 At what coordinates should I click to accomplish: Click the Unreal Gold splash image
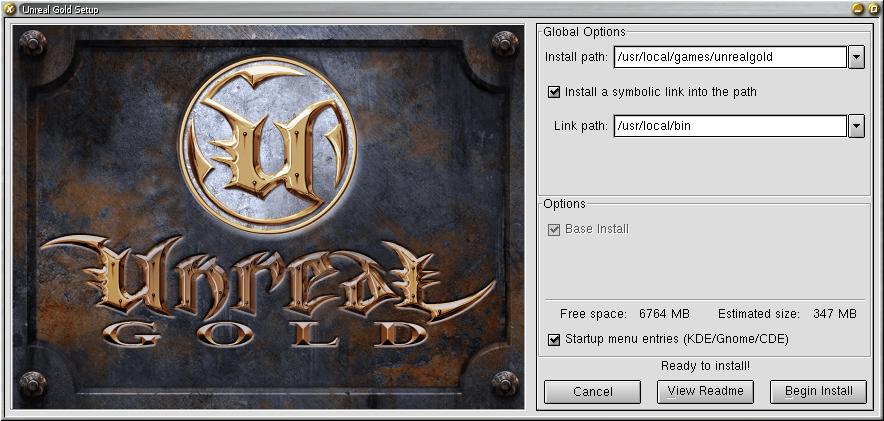(x=268, y=217)
